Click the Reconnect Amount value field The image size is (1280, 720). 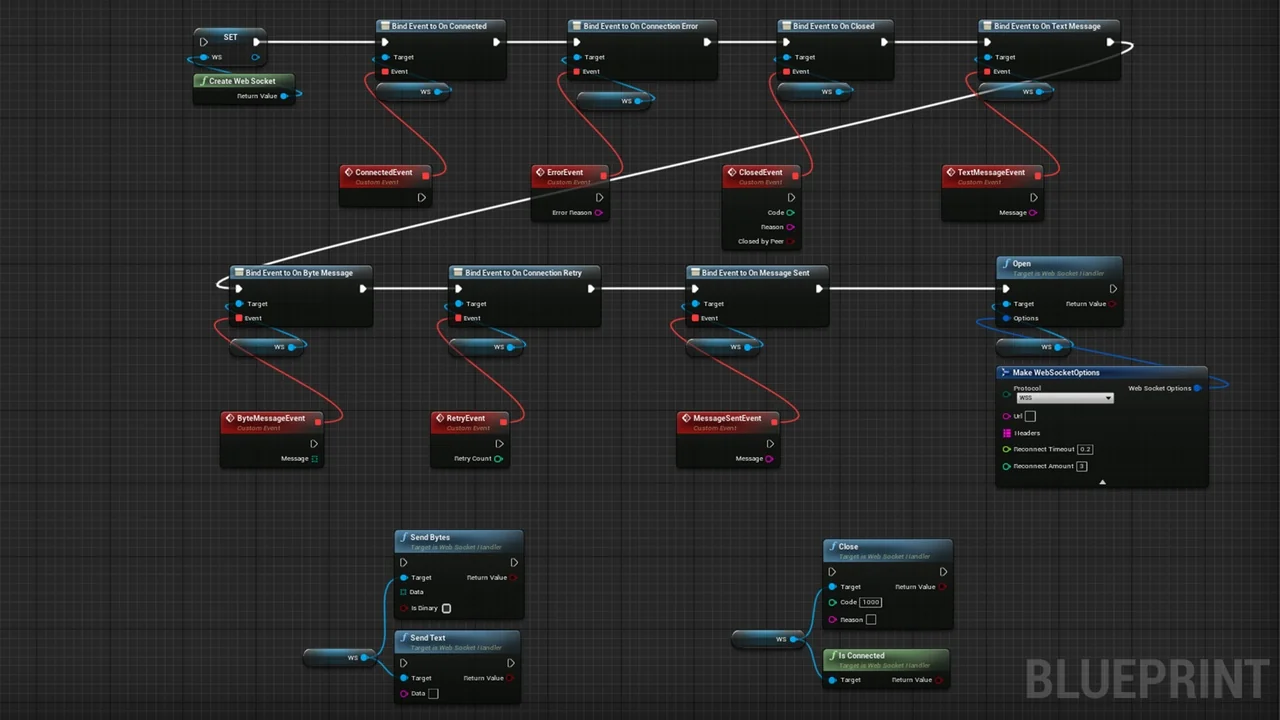(x=1082, y=466)
